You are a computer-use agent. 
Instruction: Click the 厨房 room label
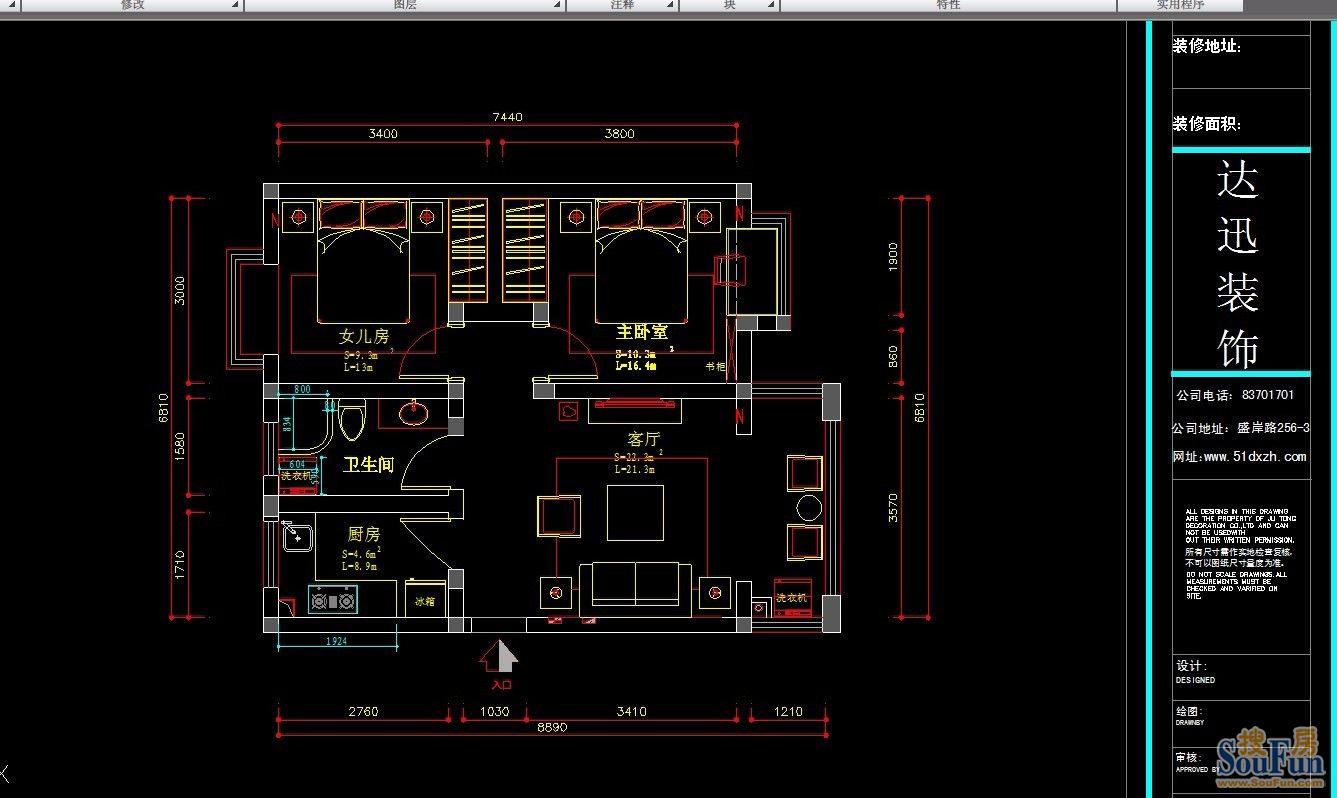tap(364, 535)
